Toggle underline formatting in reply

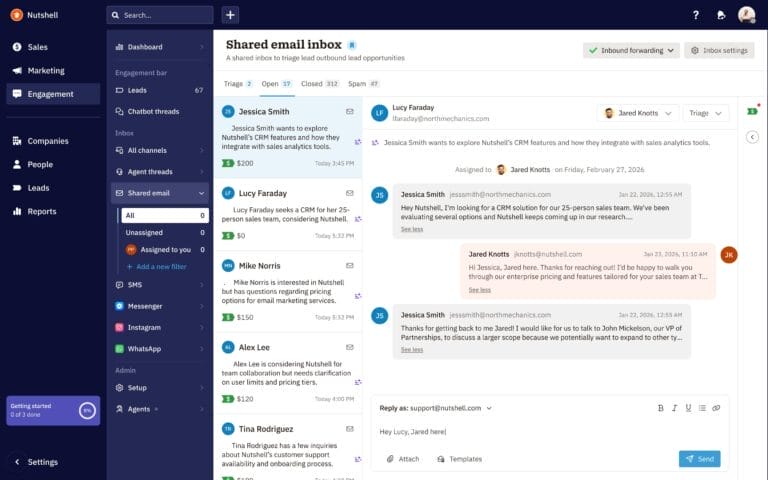(688, 408)
